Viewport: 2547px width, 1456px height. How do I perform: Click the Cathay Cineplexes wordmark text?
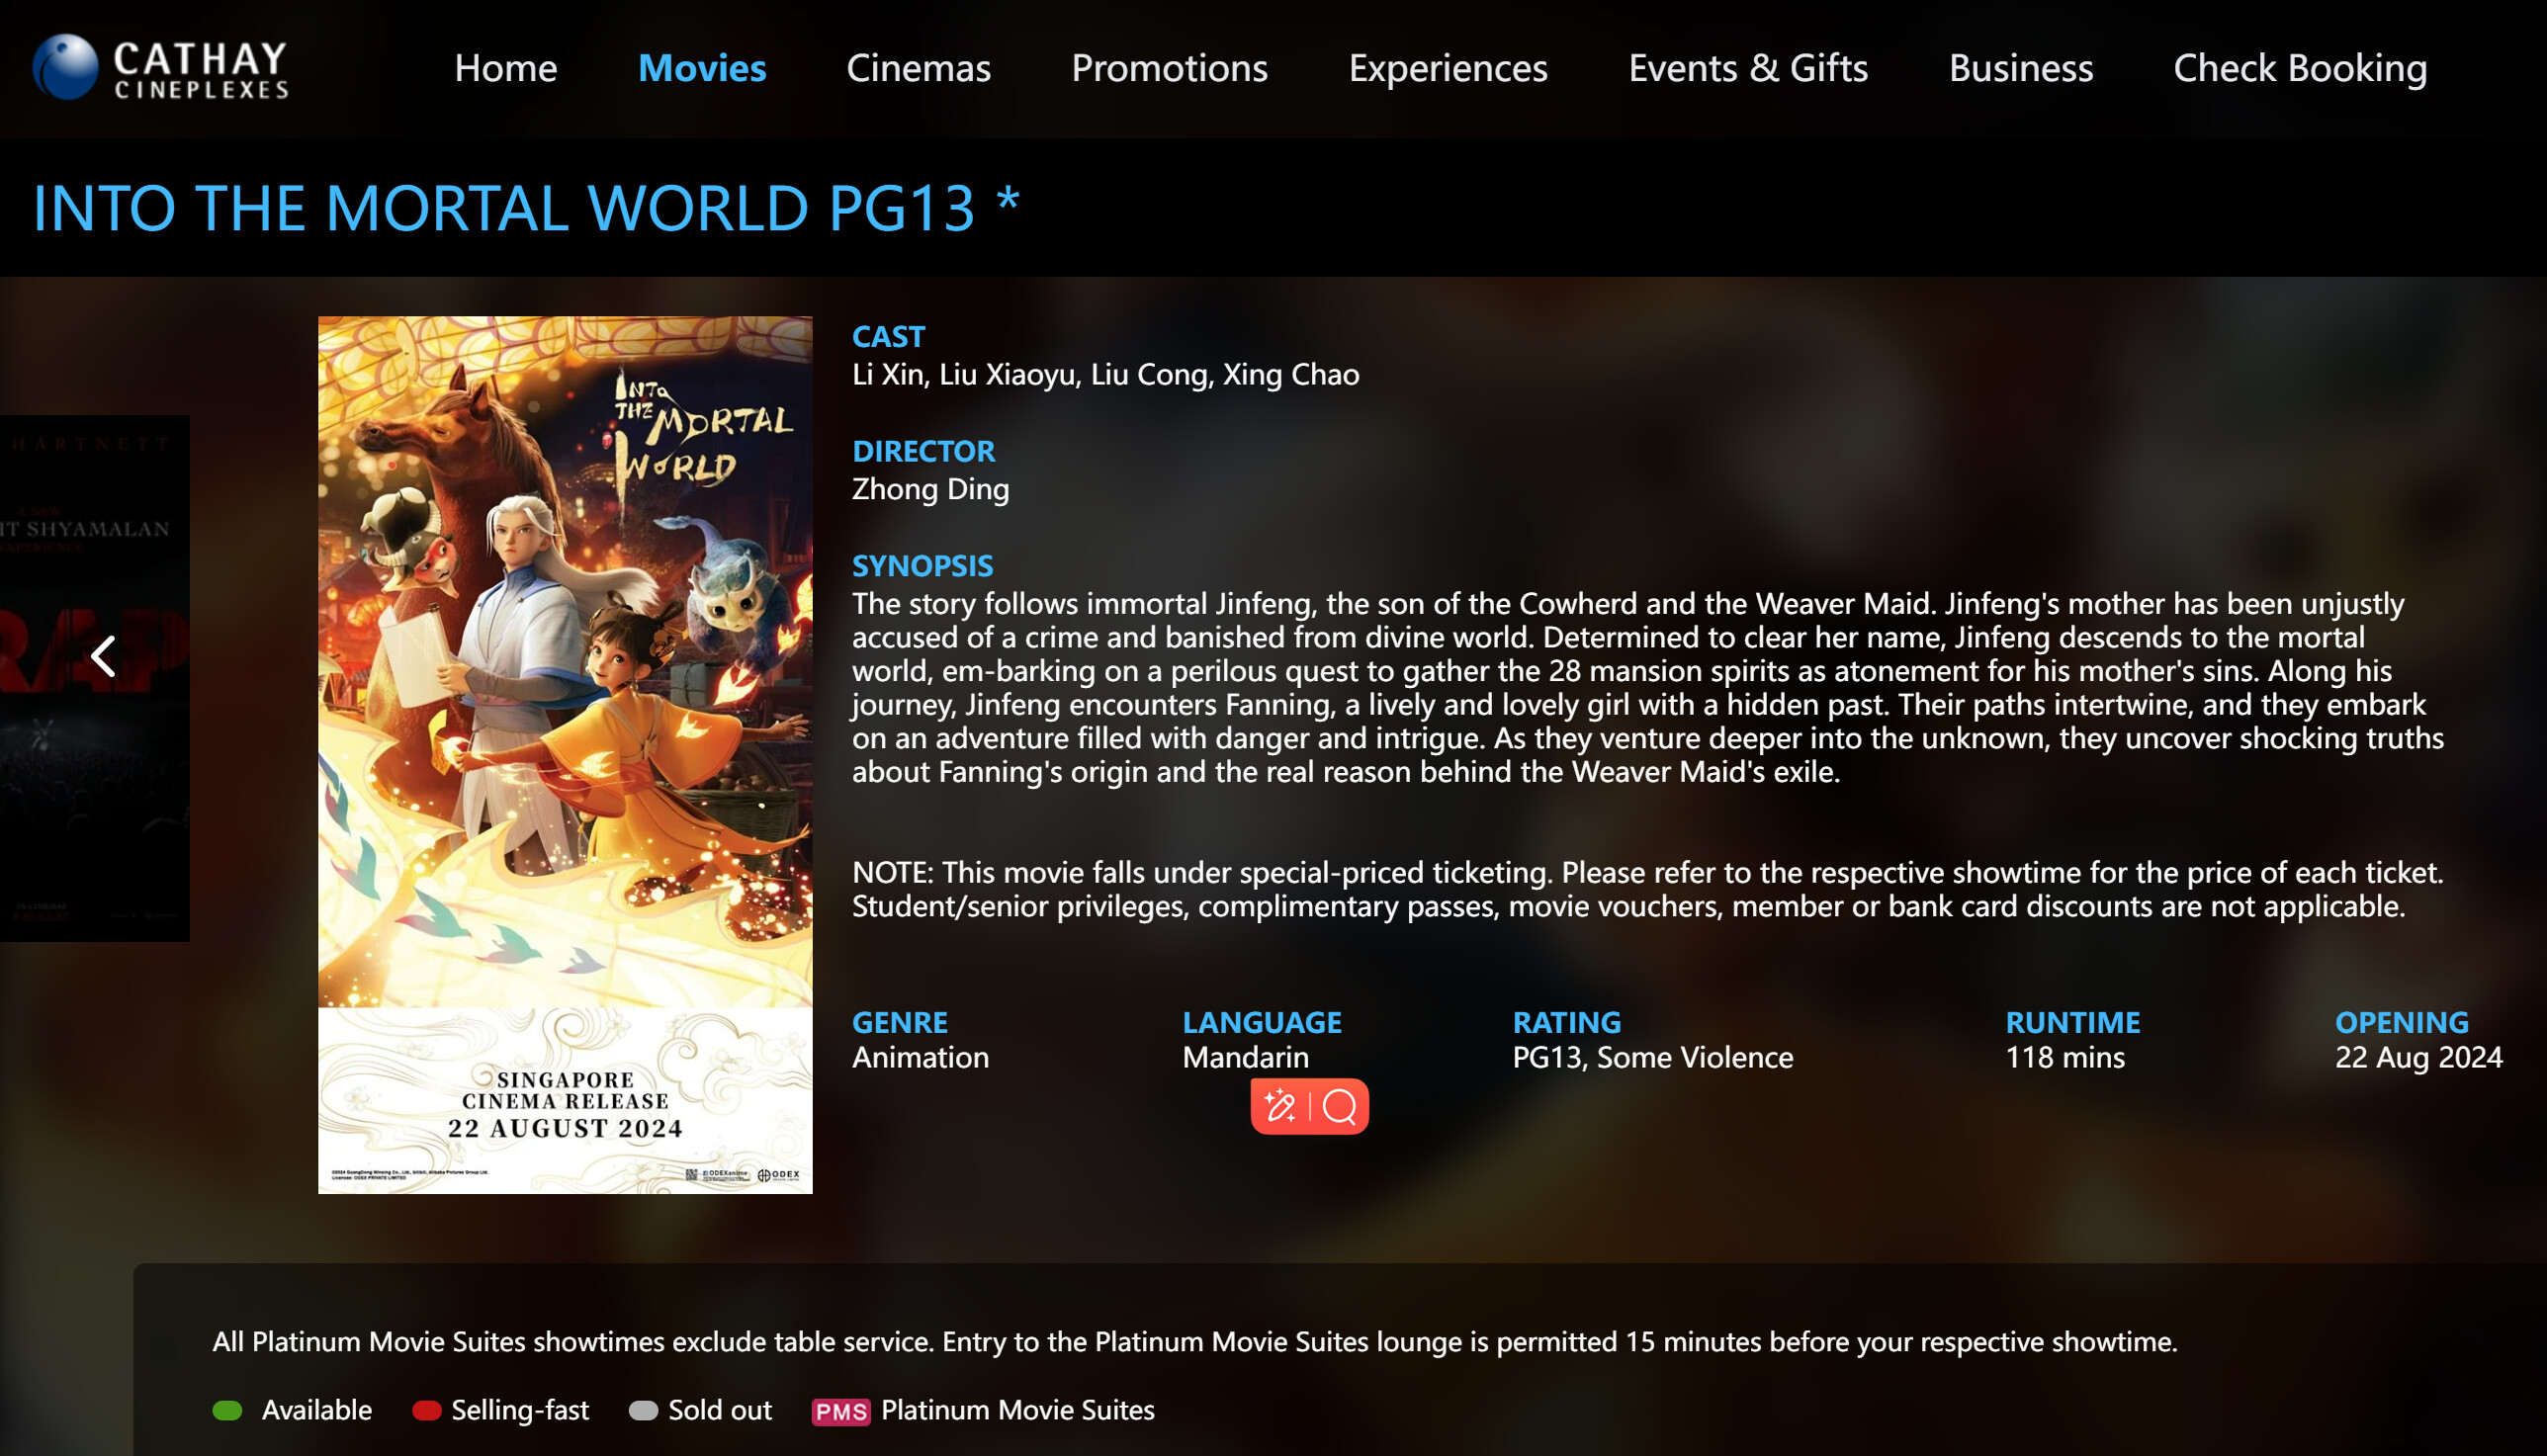pos(200,70)
